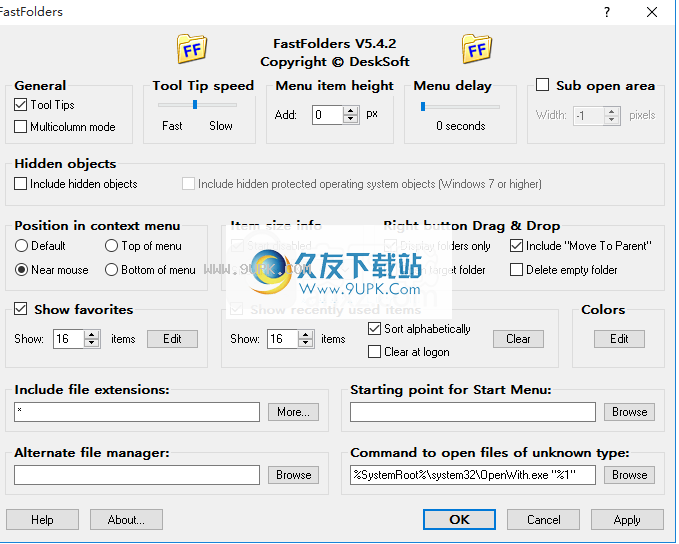This screenshot has height=544, width=679.
Task: Open the About... dialog
Action: 126,519
